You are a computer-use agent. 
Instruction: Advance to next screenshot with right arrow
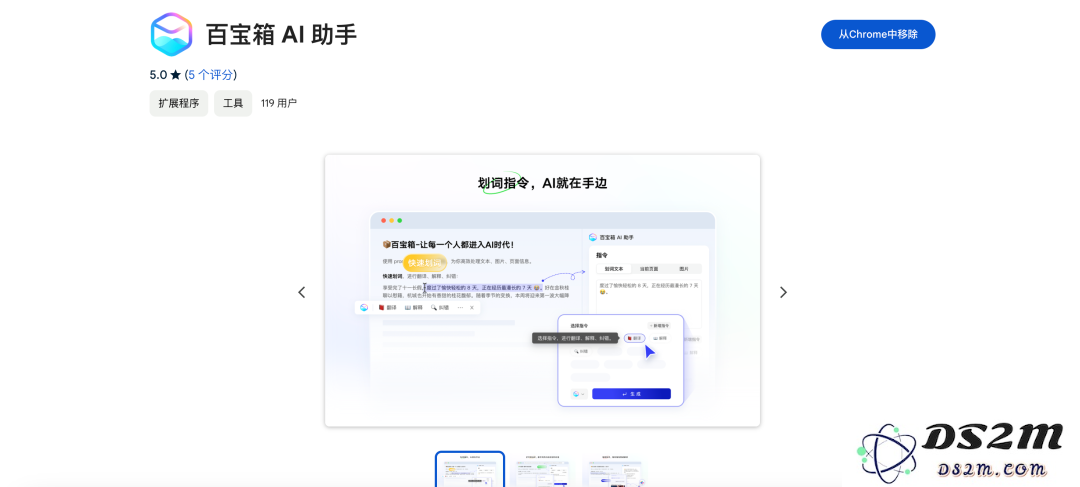coord(783,292)
